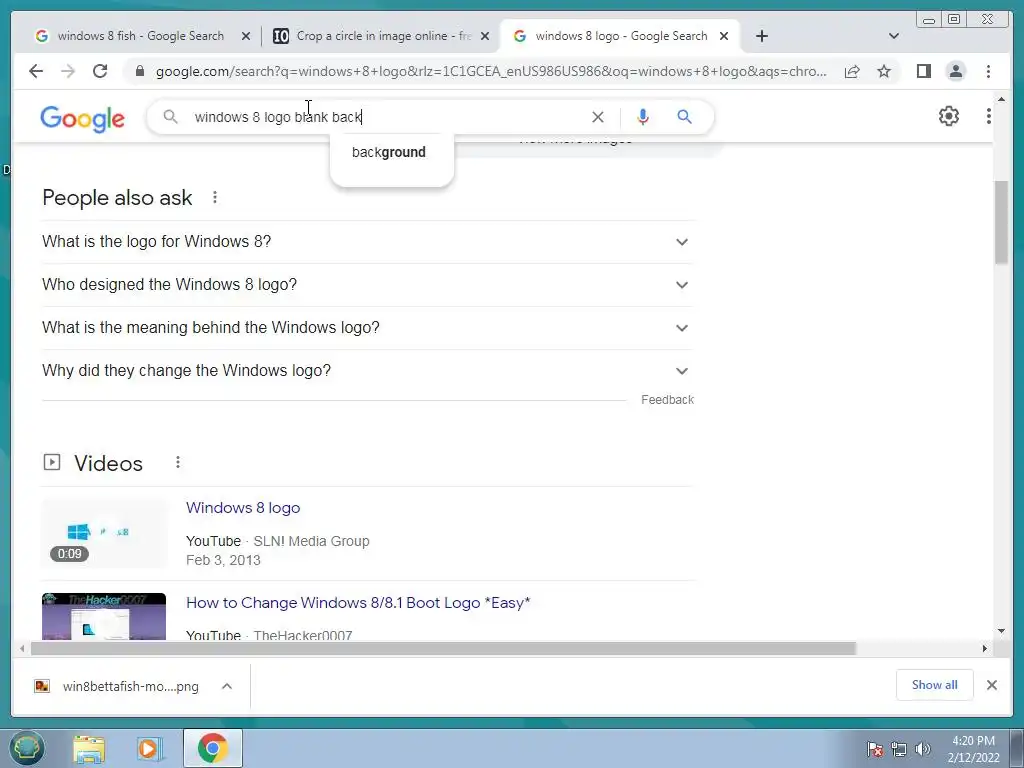Clear the Google search box text

pyautogui.click(x=598, y=117)
